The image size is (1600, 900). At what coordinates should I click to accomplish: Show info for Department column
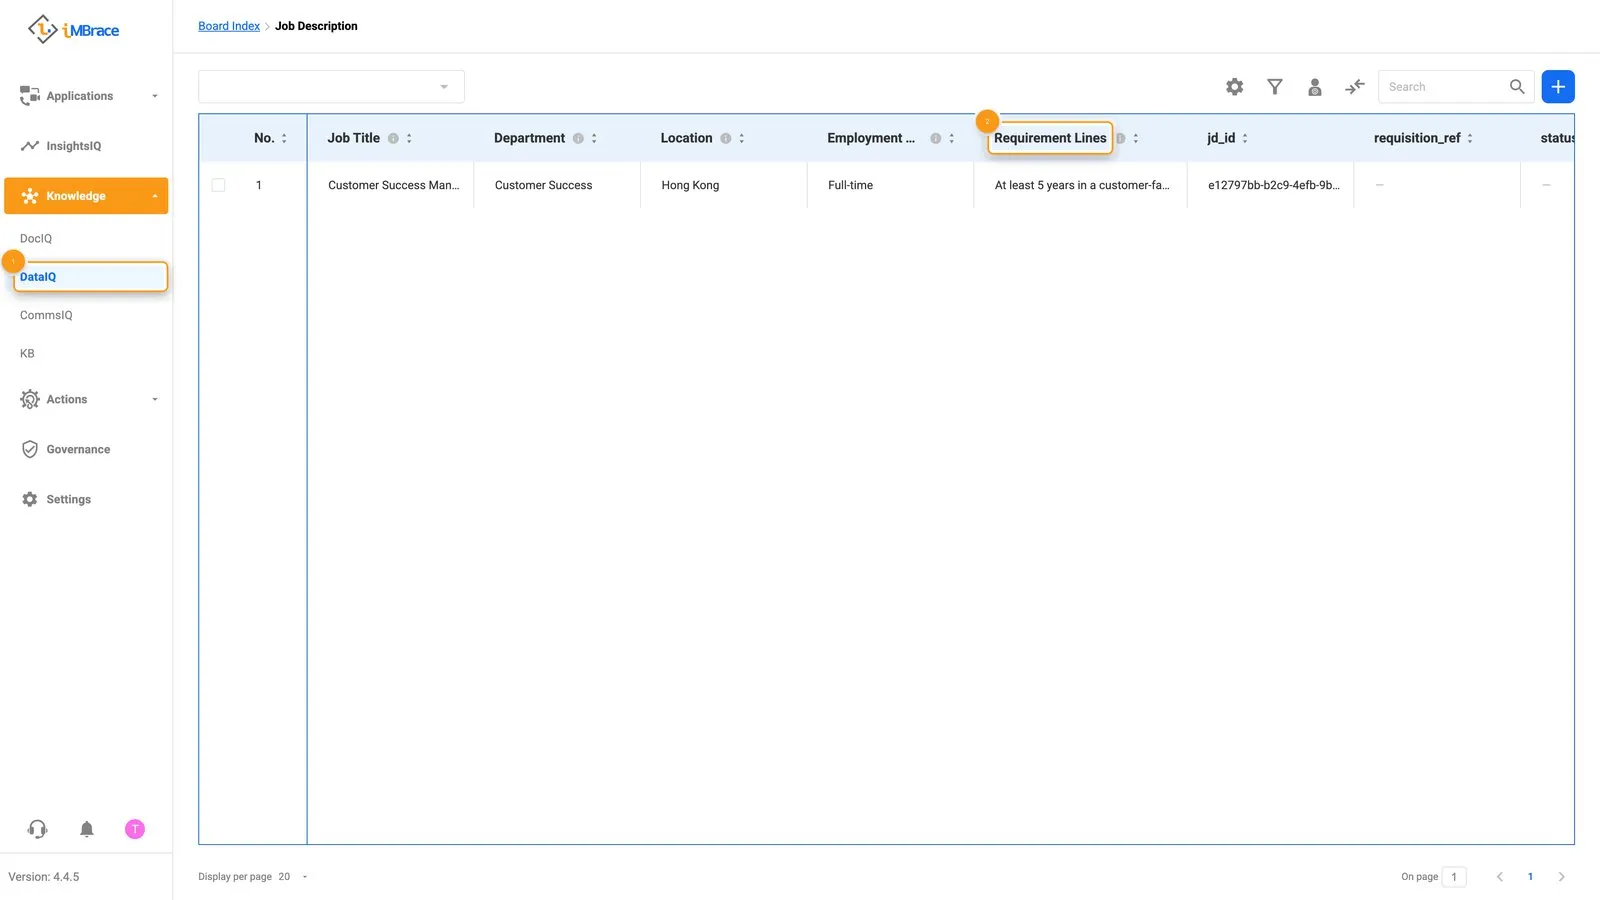click(x=578, y=138)
